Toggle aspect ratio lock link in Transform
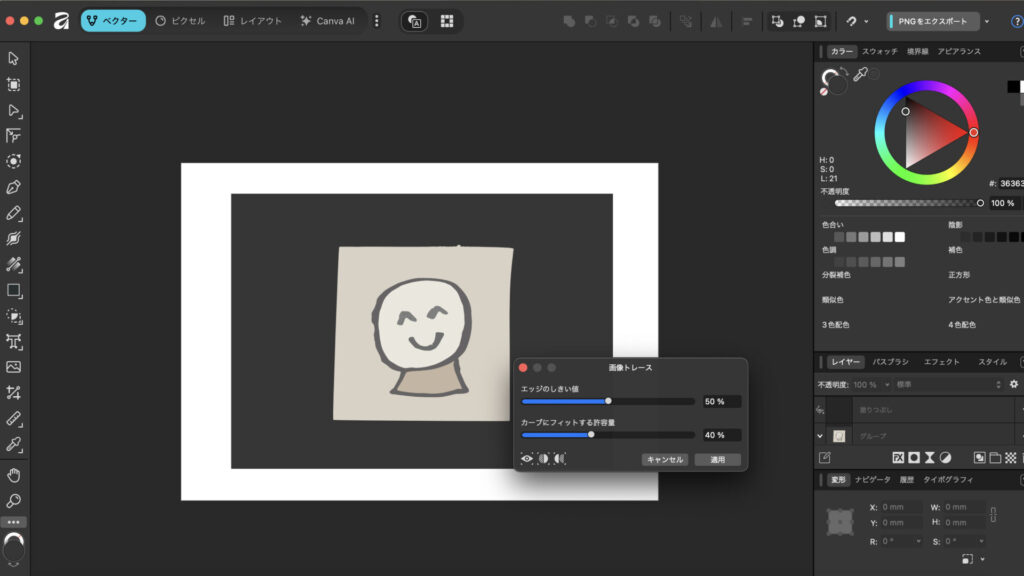The image size is (1024, 576). click(x=992, y=514)
